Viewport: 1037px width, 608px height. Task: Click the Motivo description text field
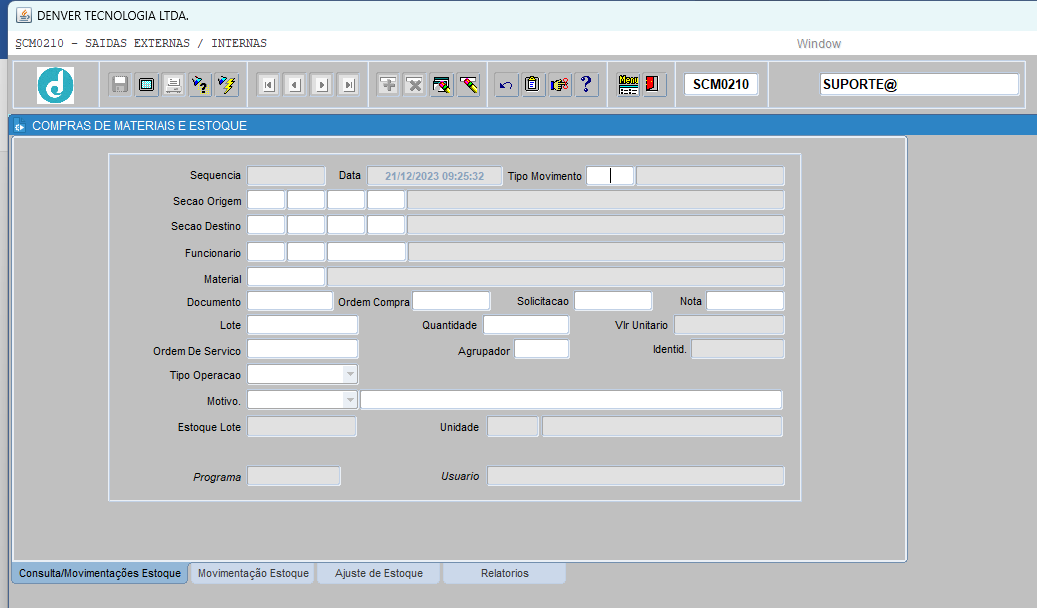571,400
